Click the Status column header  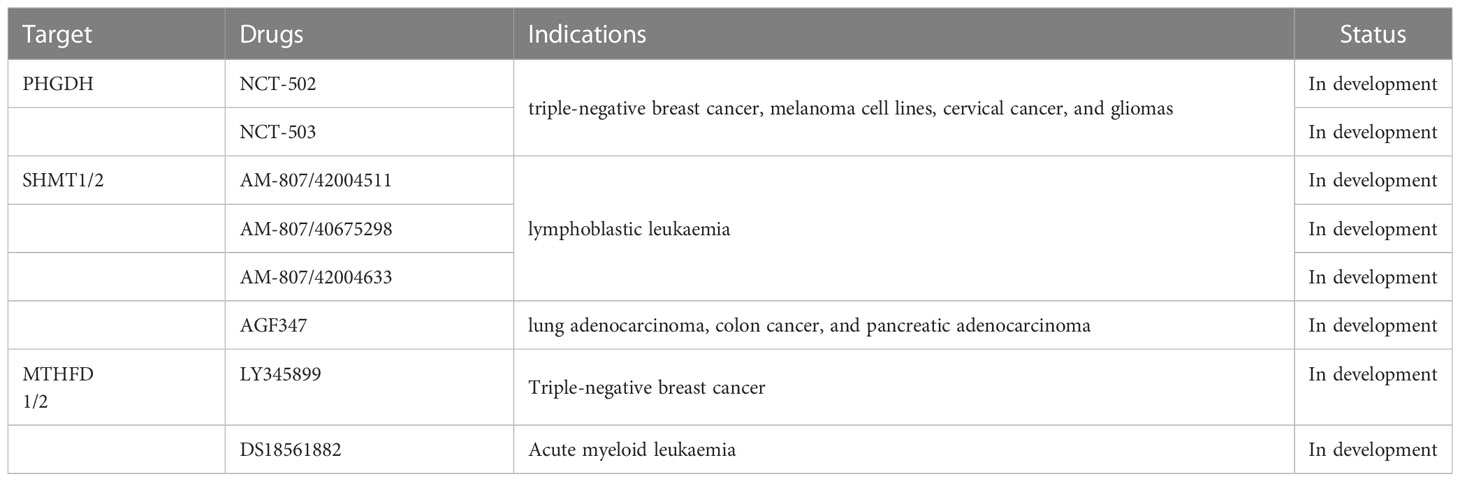1373,34
